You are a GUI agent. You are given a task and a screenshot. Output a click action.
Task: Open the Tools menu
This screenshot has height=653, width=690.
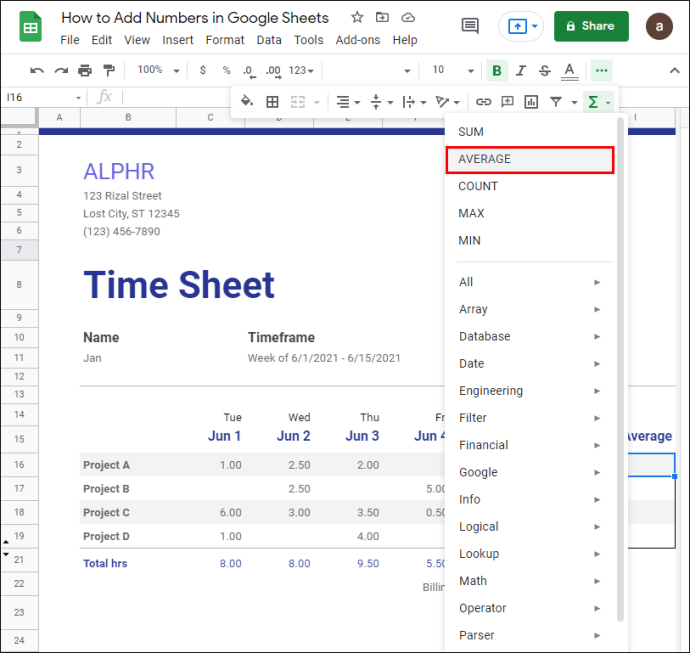(x=308, y=40)
